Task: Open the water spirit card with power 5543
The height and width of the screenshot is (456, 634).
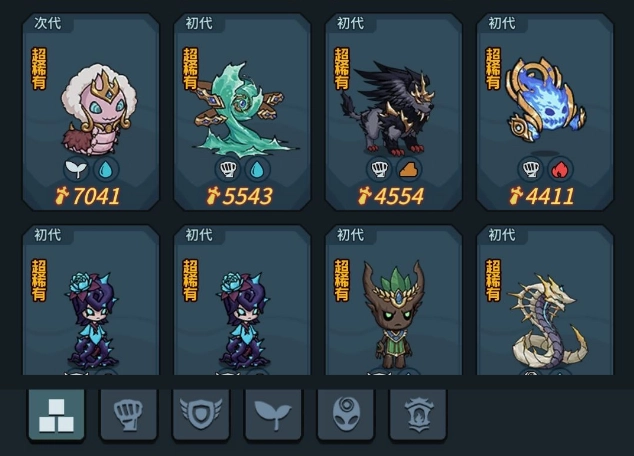Action: point(242,112)
